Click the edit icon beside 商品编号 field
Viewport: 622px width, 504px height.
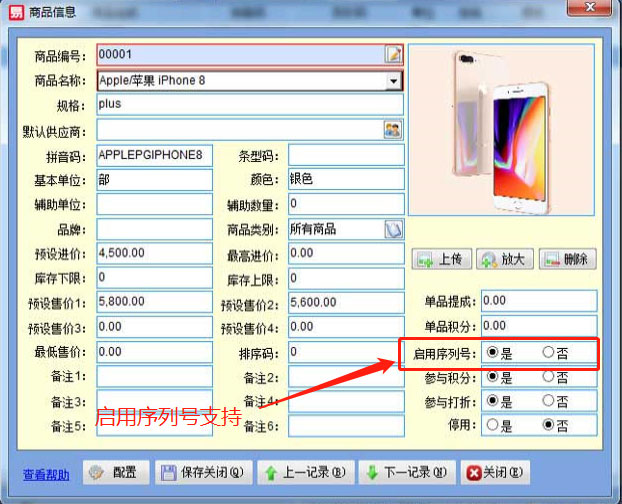[x=393, y=54]
